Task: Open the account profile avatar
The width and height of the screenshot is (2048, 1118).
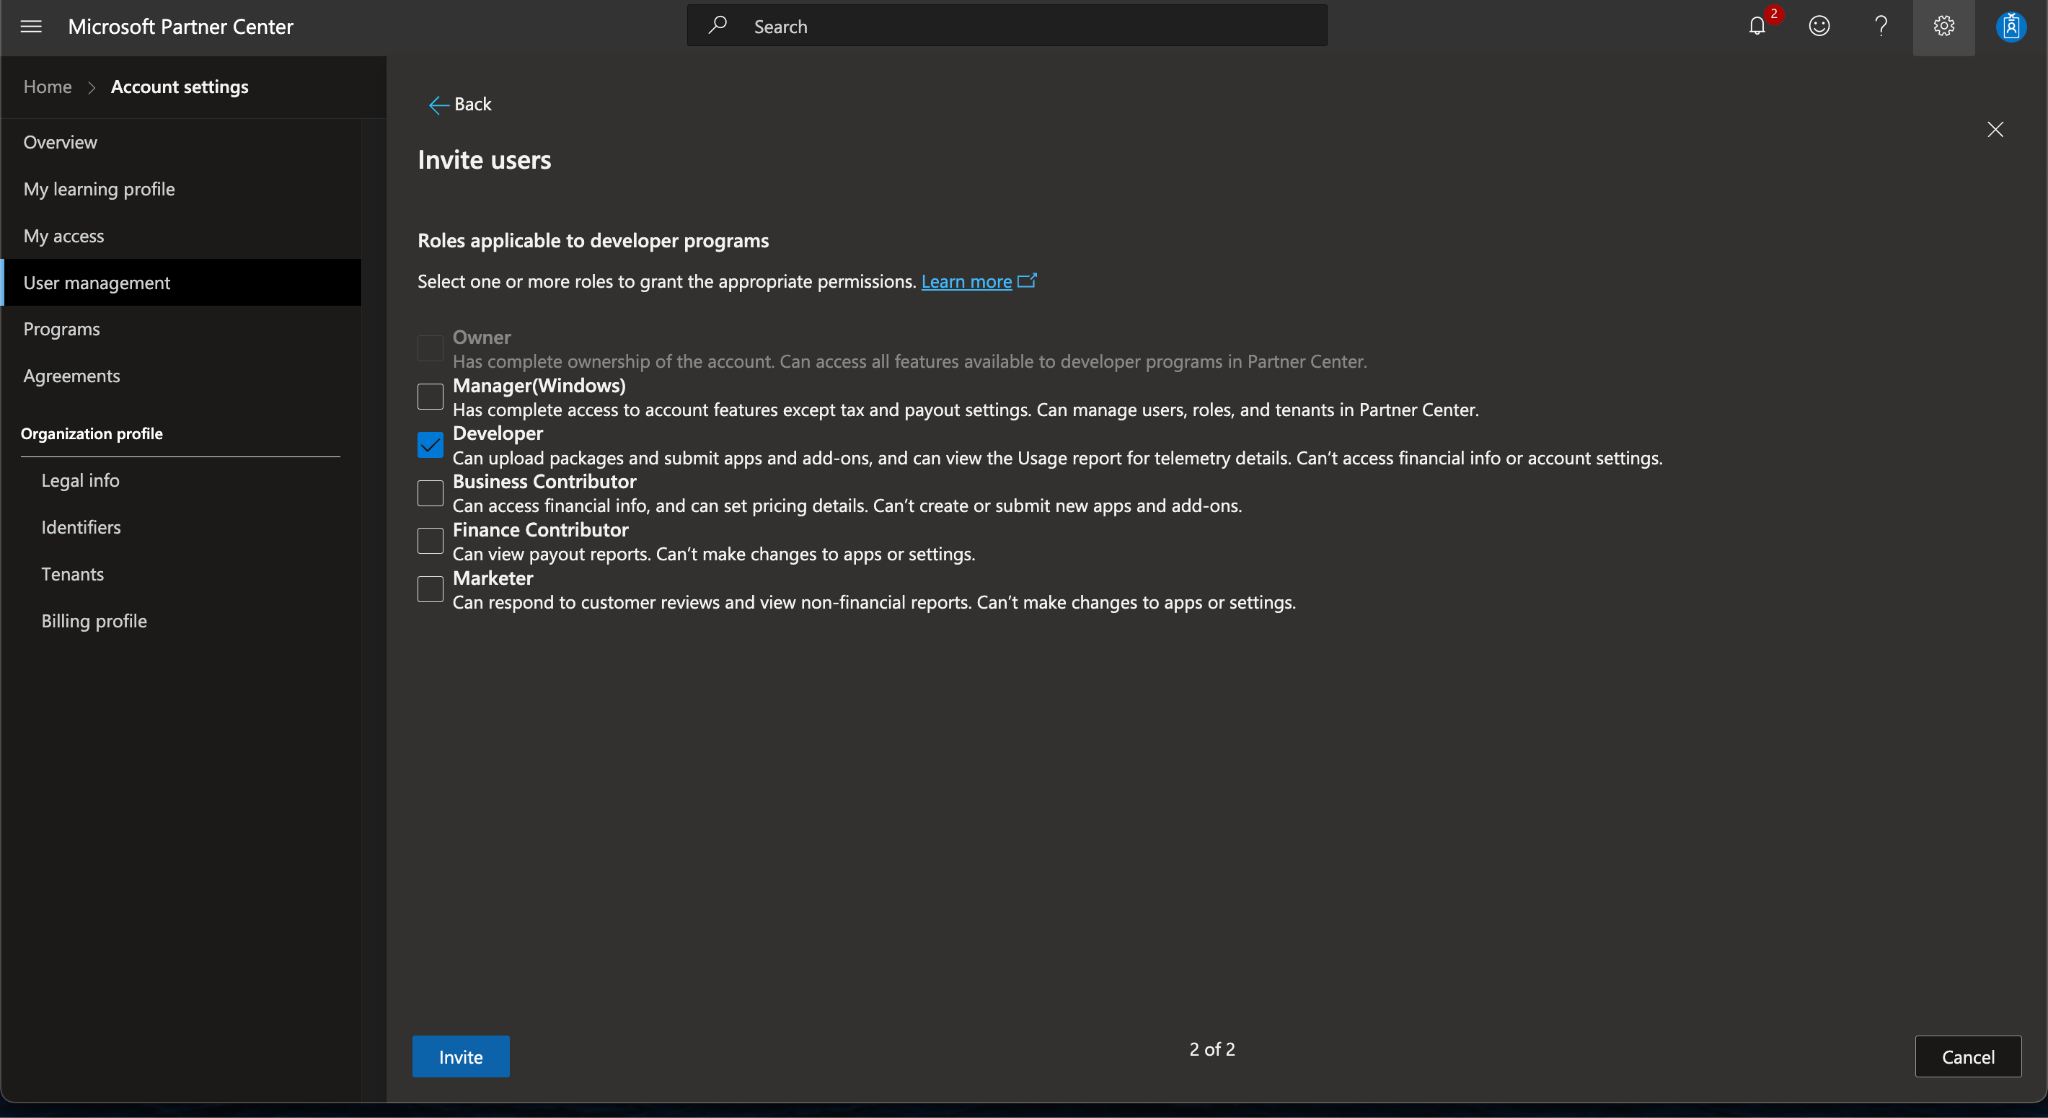Action: pyautogui.click(x=2011, y=27)
